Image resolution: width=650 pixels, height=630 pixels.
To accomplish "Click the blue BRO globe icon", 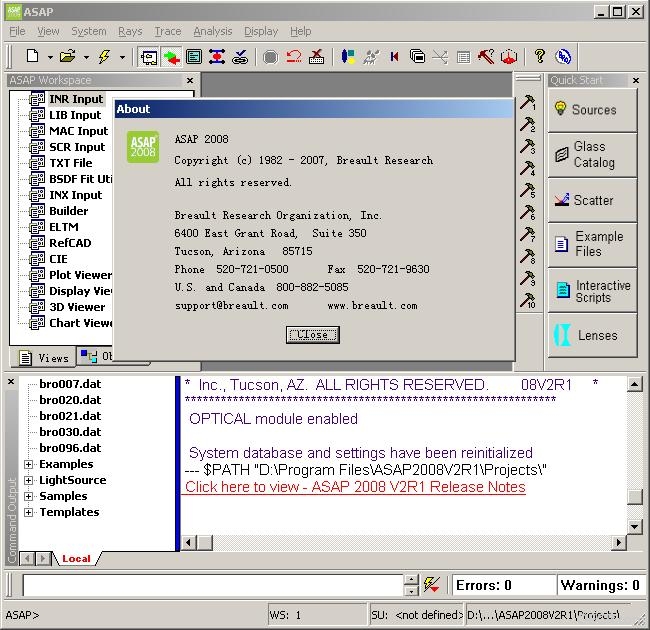I will (563, 56).
